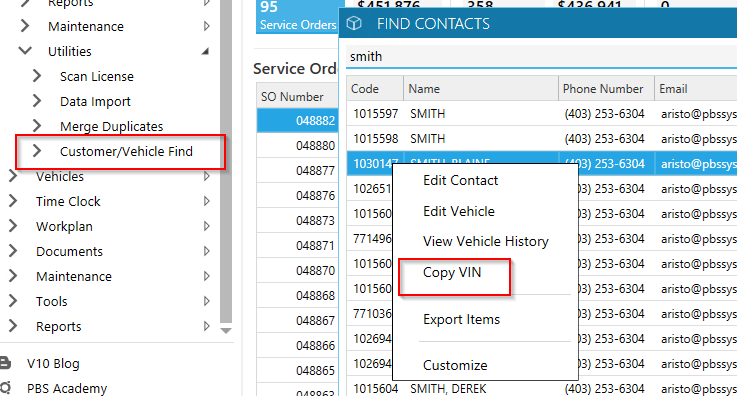Viewport: 737px width, 396px height.
Task: Select service order 048870
Action: coord(298,271)
